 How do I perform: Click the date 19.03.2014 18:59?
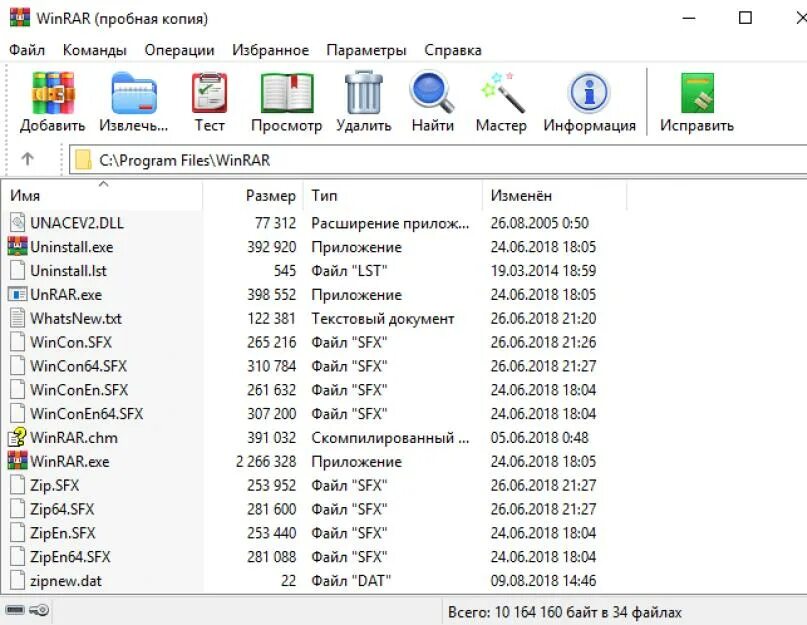pyautogui.click(x=543, y=271)
